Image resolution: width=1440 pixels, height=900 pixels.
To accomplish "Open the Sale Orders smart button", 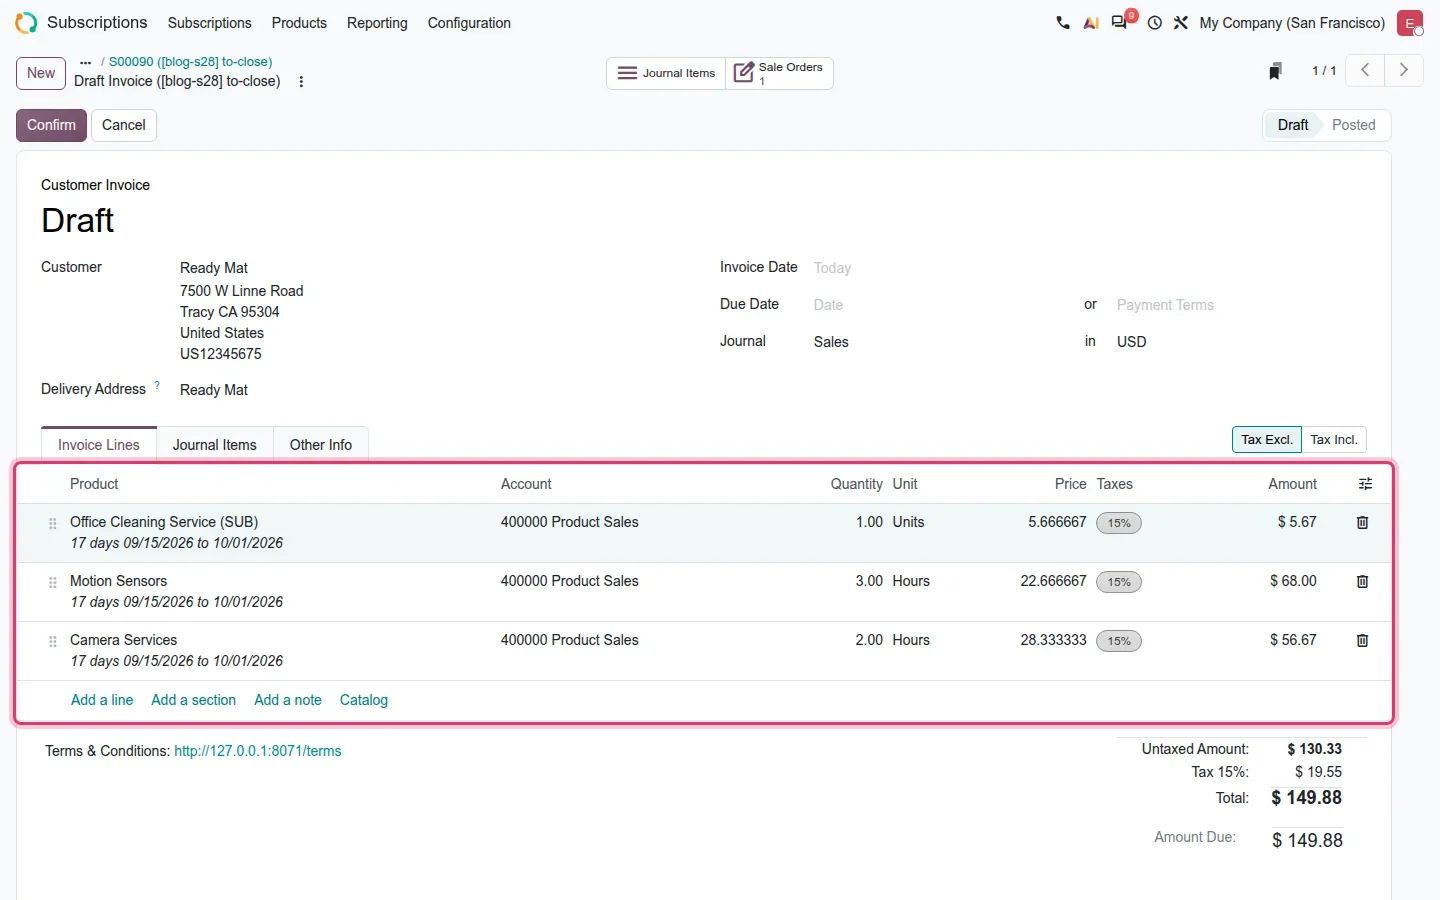I will coord(779,73).
